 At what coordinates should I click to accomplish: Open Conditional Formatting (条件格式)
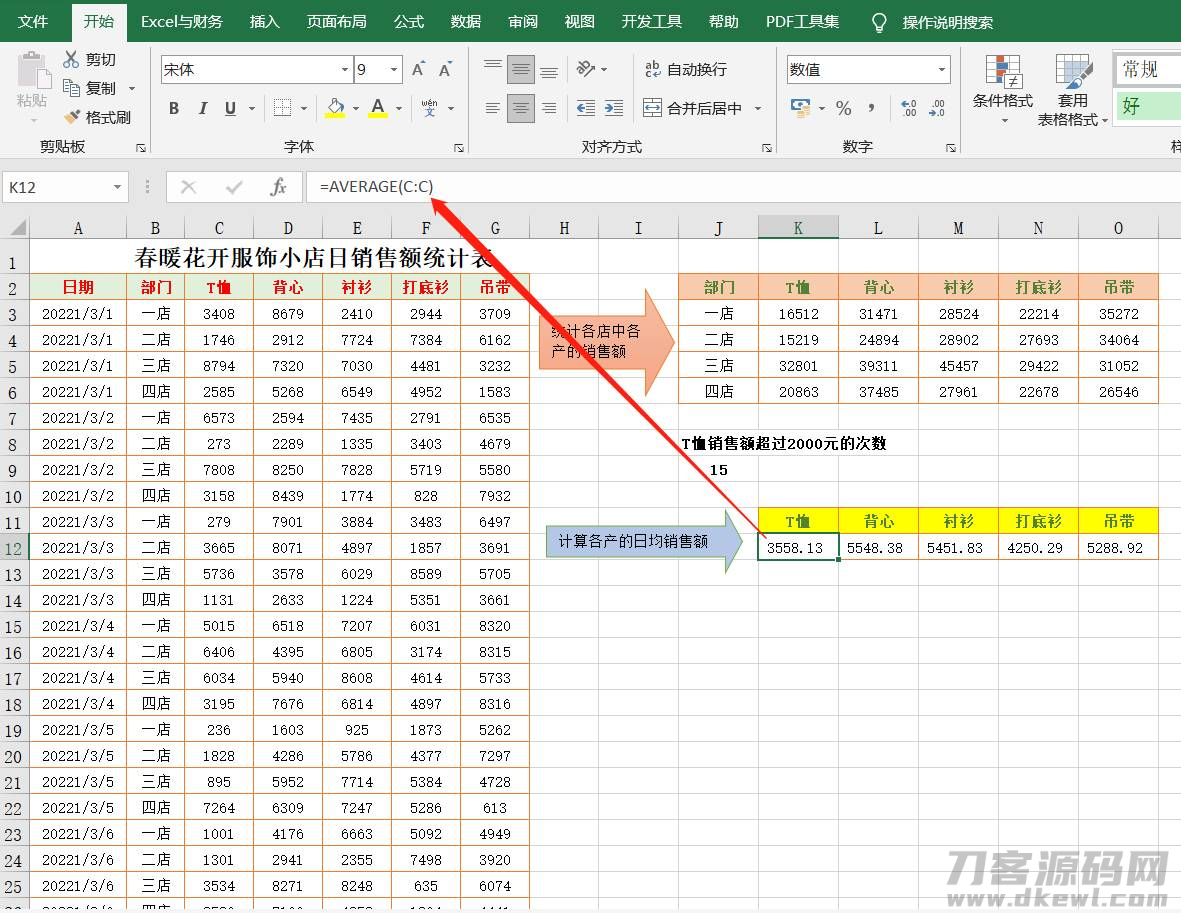[x=1002, y=89]
